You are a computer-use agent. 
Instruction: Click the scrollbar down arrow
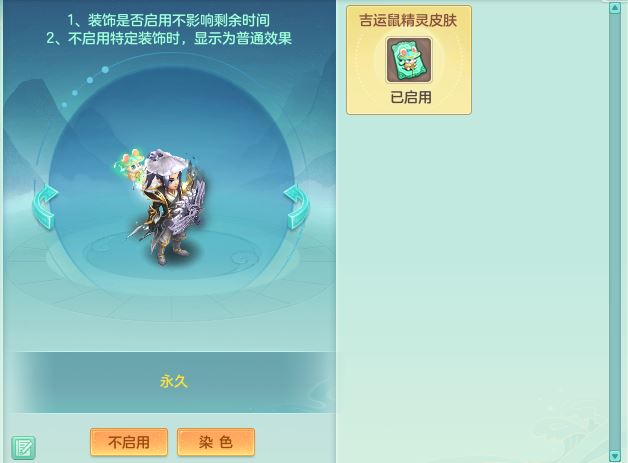[x=615, y=456]
